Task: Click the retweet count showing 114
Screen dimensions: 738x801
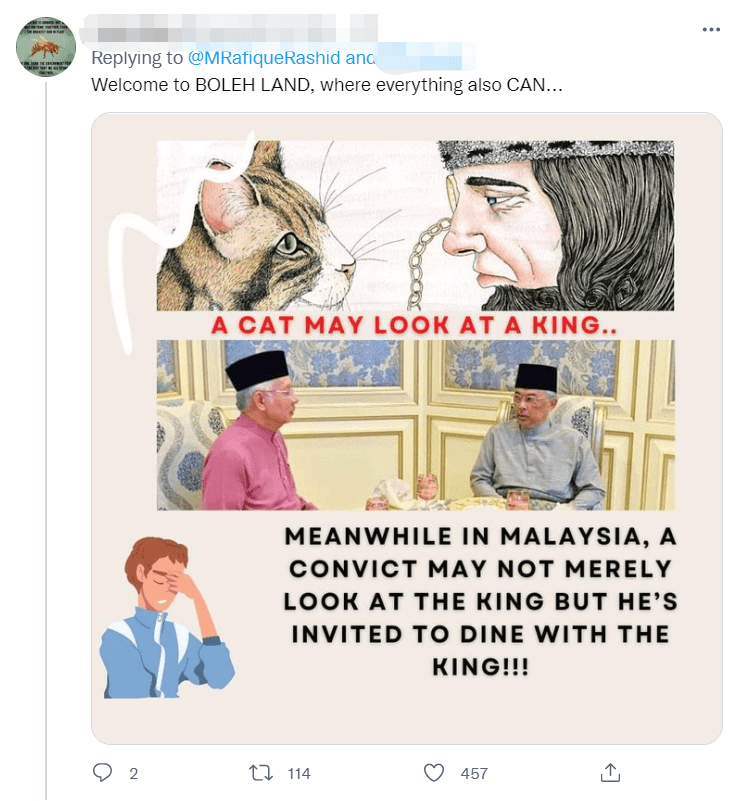Action: (298, 773)
